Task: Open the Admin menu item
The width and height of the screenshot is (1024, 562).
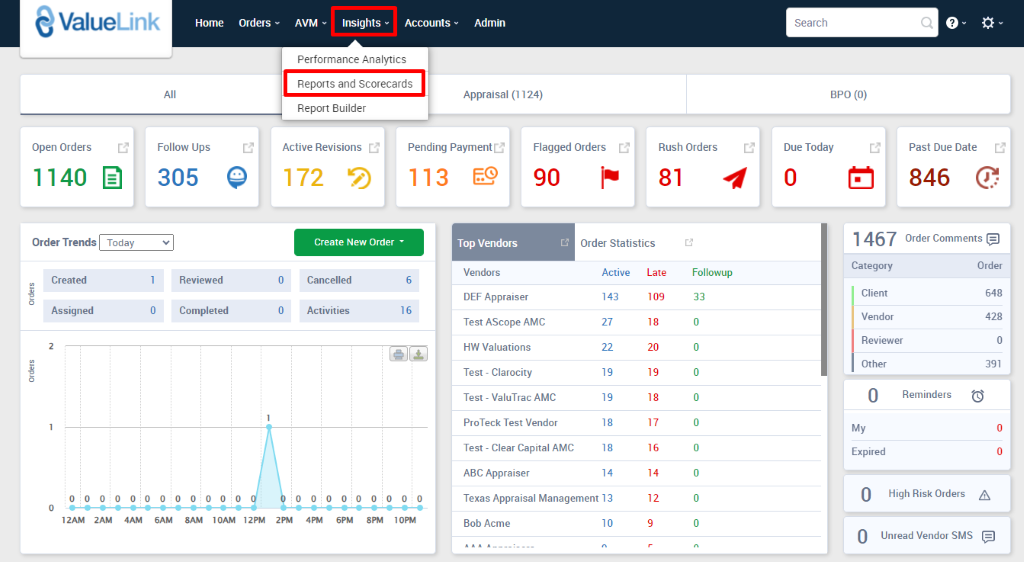Action: [x=490, y=23]
